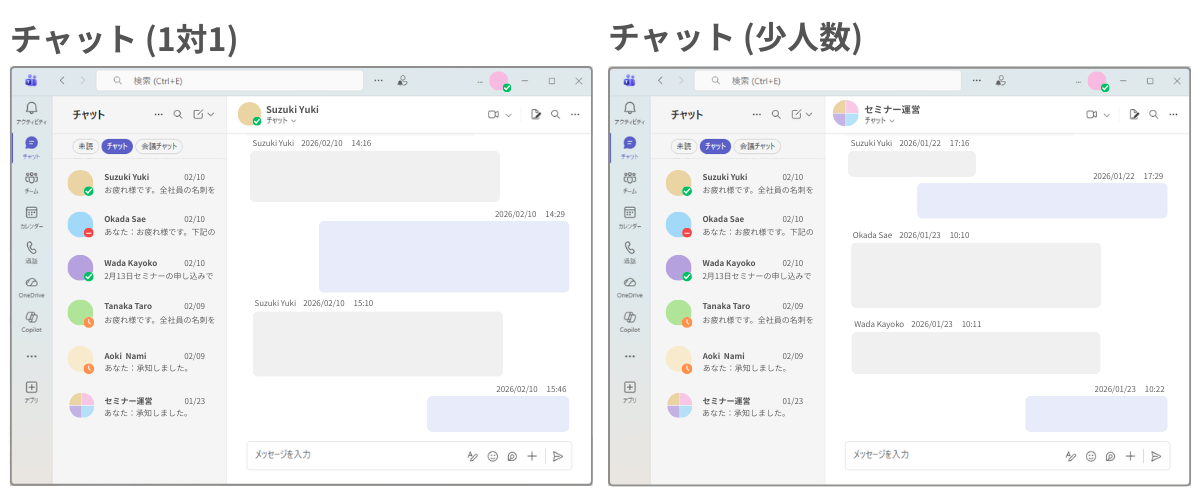Click the plus attach icon in 少人数 message box
Image resolution: width=1200 pixels, height=500 pixels.
(1130, 456)
